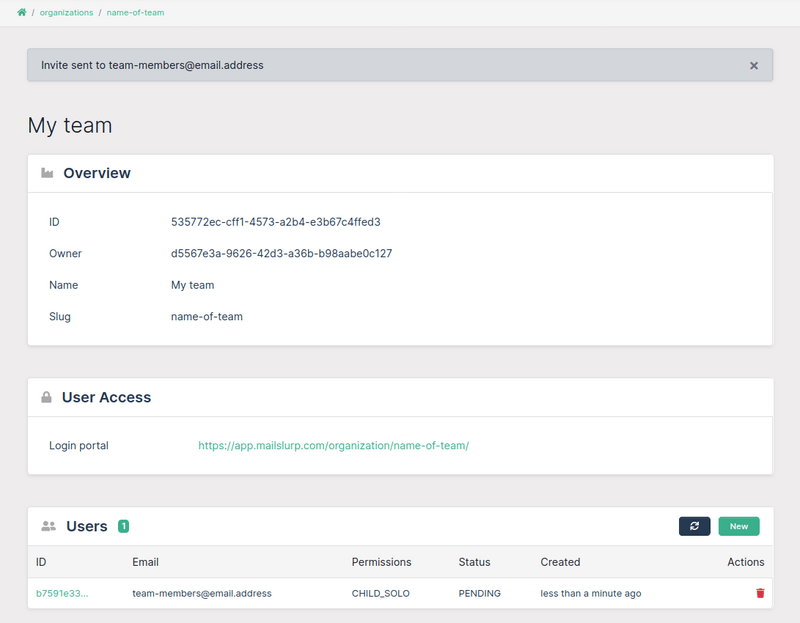
Task: Dismiss the invite sent notification
Action: 754,66
